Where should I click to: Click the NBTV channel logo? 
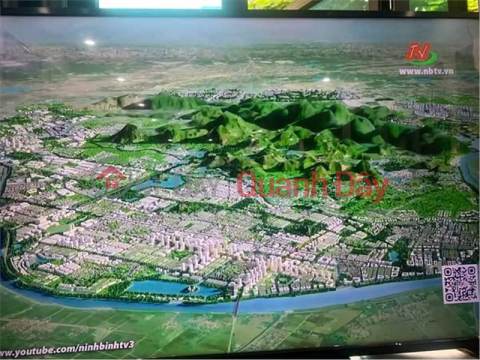coord(421,54)
